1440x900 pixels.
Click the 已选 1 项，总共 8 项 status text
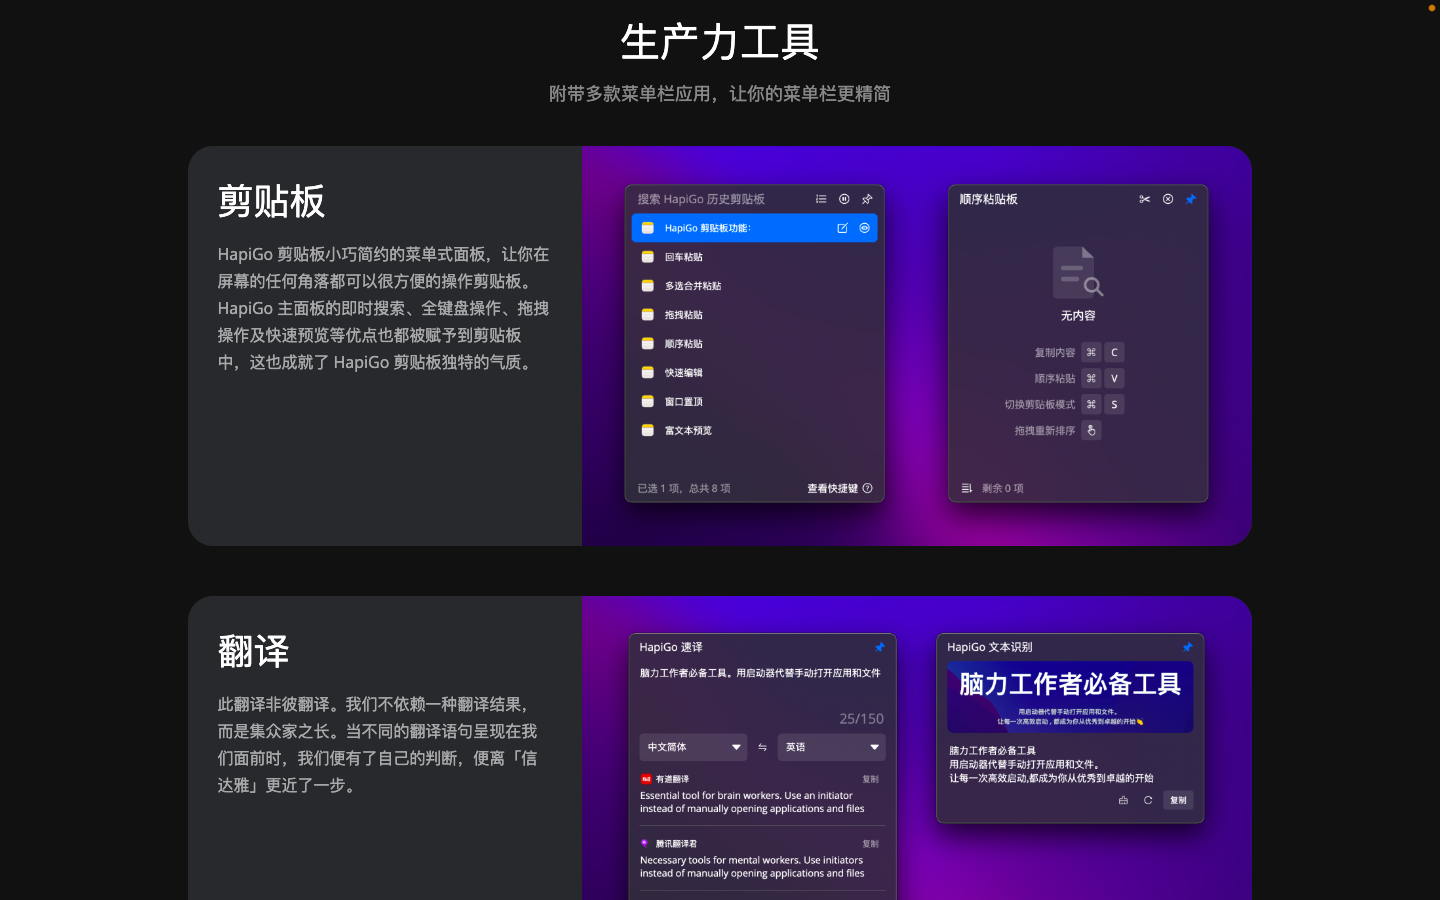(684, 489)
